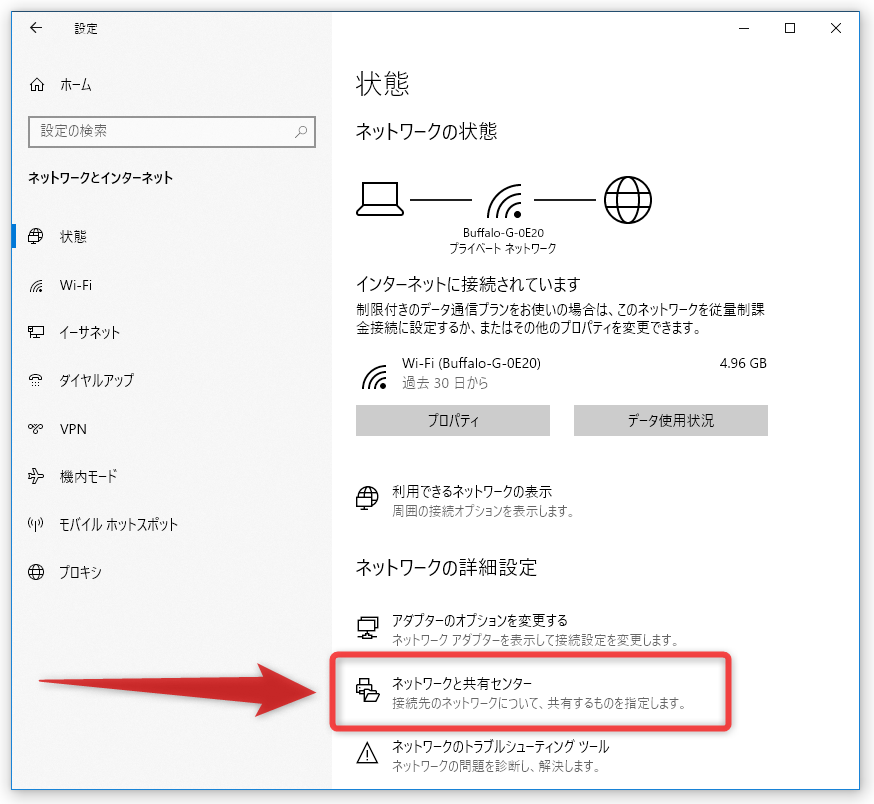This screenshot has height=804, width=874.
Task: Click the magnifier icon in the search box
Action: [301, 132]
